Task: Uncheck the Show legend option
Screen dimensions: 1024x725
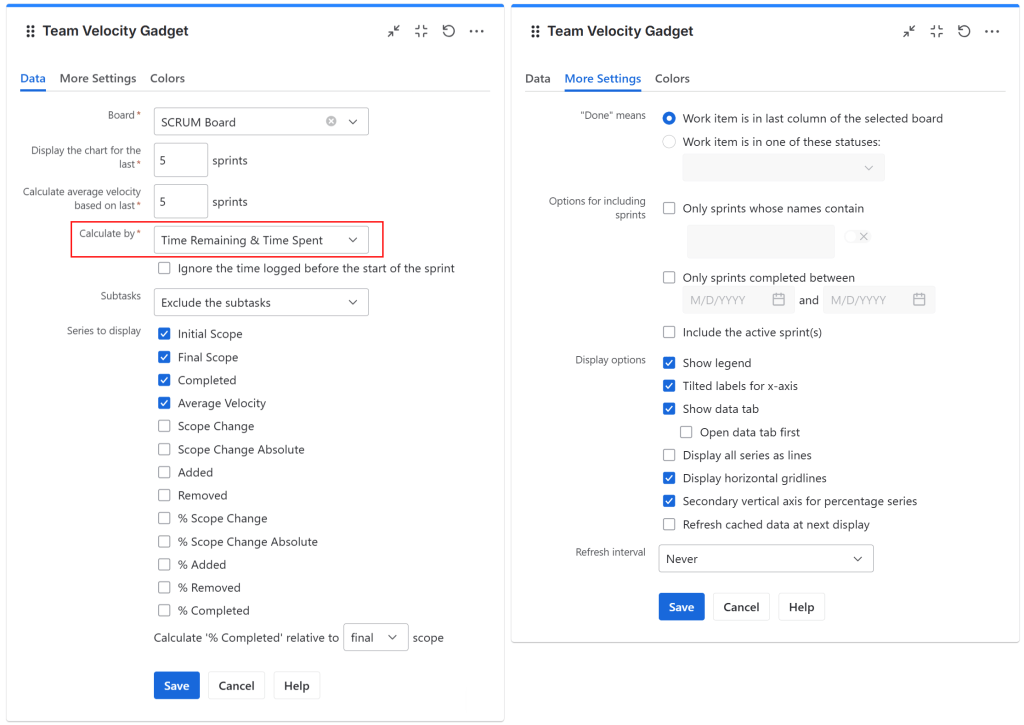Action: (669, 363)
